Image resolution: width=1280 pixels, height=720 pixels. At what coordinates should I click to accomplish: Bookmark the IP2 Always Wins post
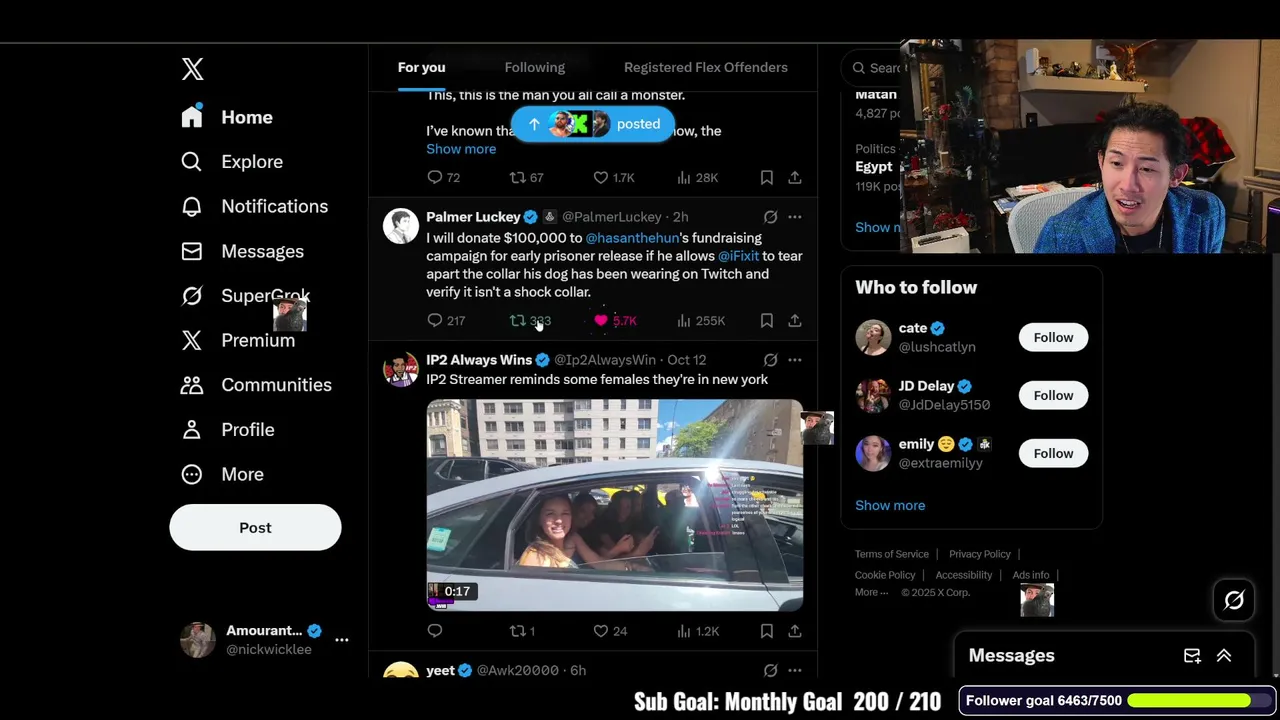coord(767,631)
